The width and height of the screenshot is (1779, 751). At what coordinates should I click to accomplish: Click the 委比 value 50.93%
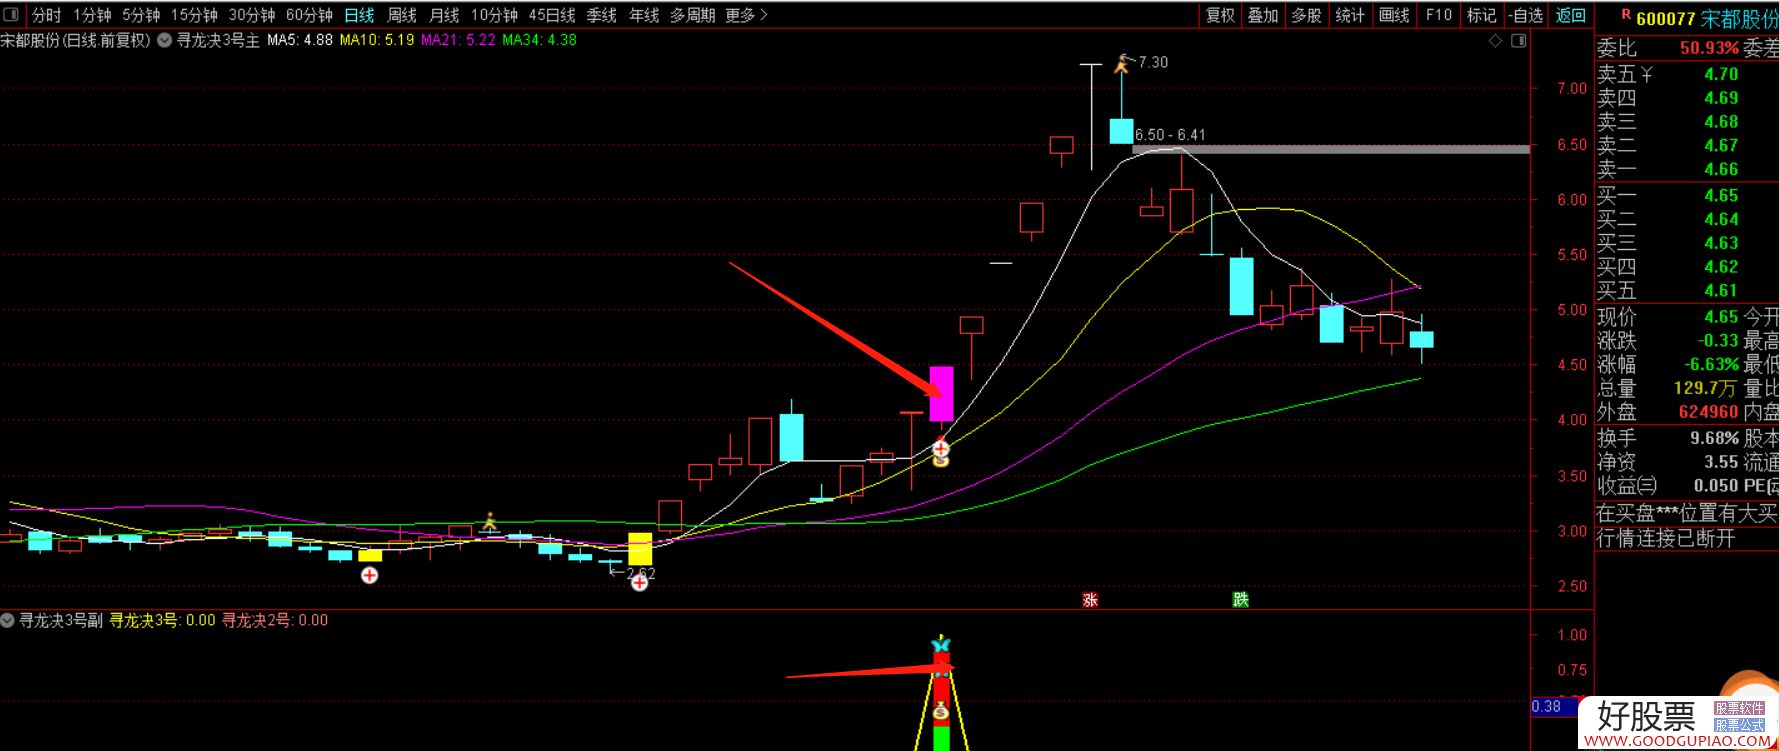[1709, 48]
